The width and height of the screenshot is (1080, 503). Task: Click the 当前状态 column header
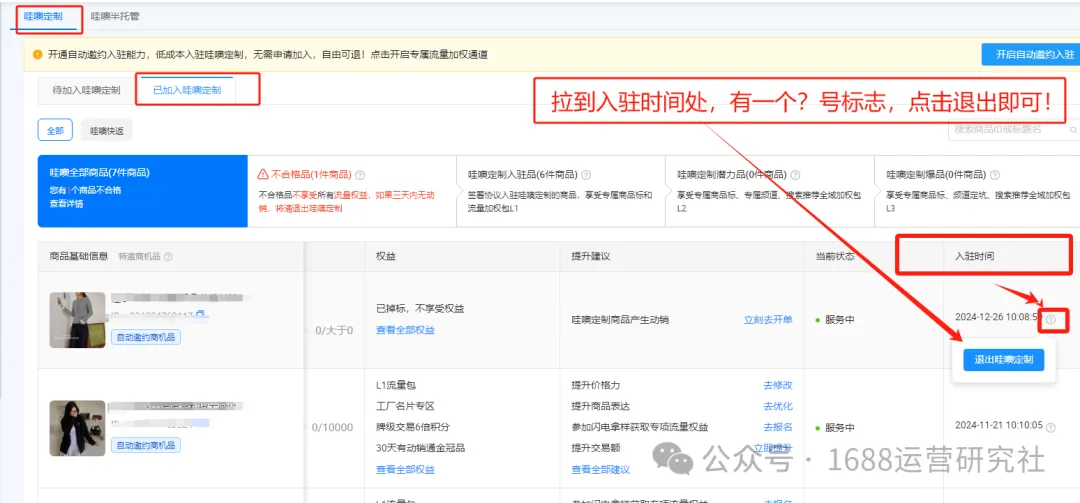835,256
